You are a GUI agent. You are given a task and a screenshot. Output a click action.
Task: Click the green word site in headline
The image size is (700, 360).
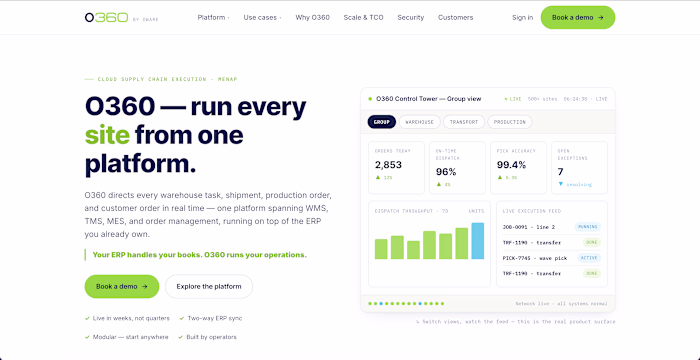pos(107,134)
